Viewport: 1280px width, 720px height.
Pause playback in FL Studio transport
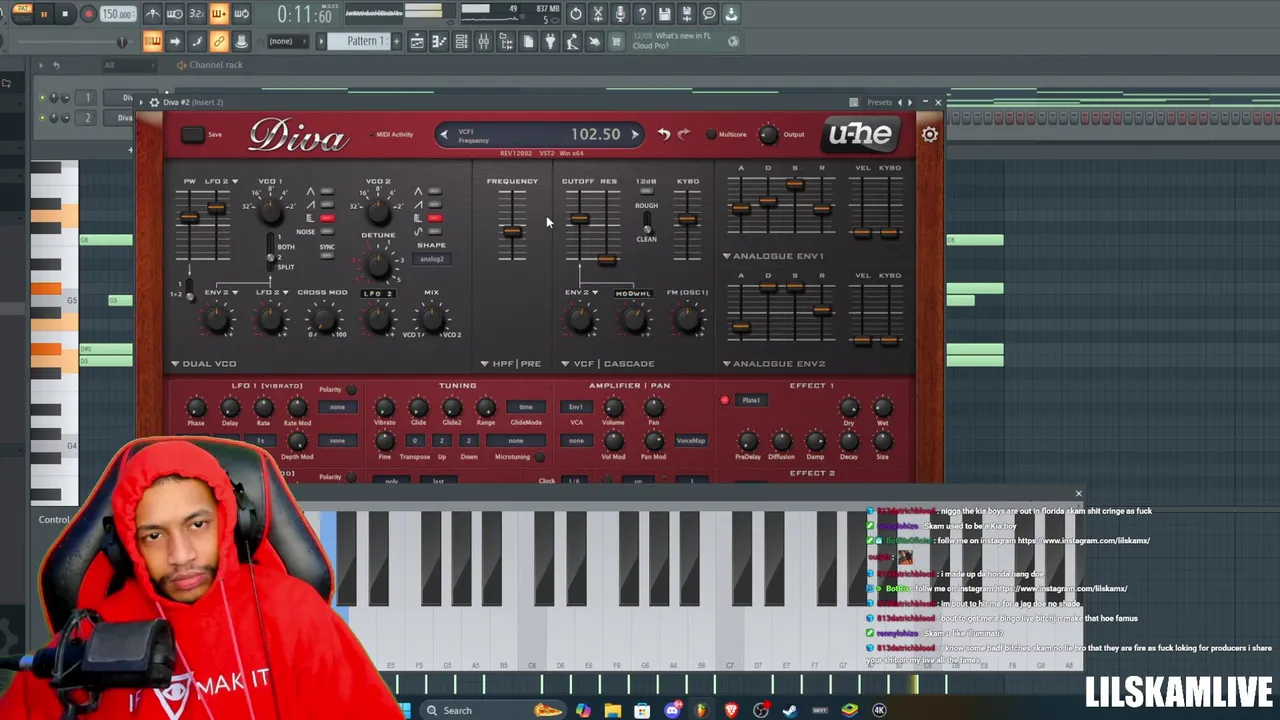point(44,14)
